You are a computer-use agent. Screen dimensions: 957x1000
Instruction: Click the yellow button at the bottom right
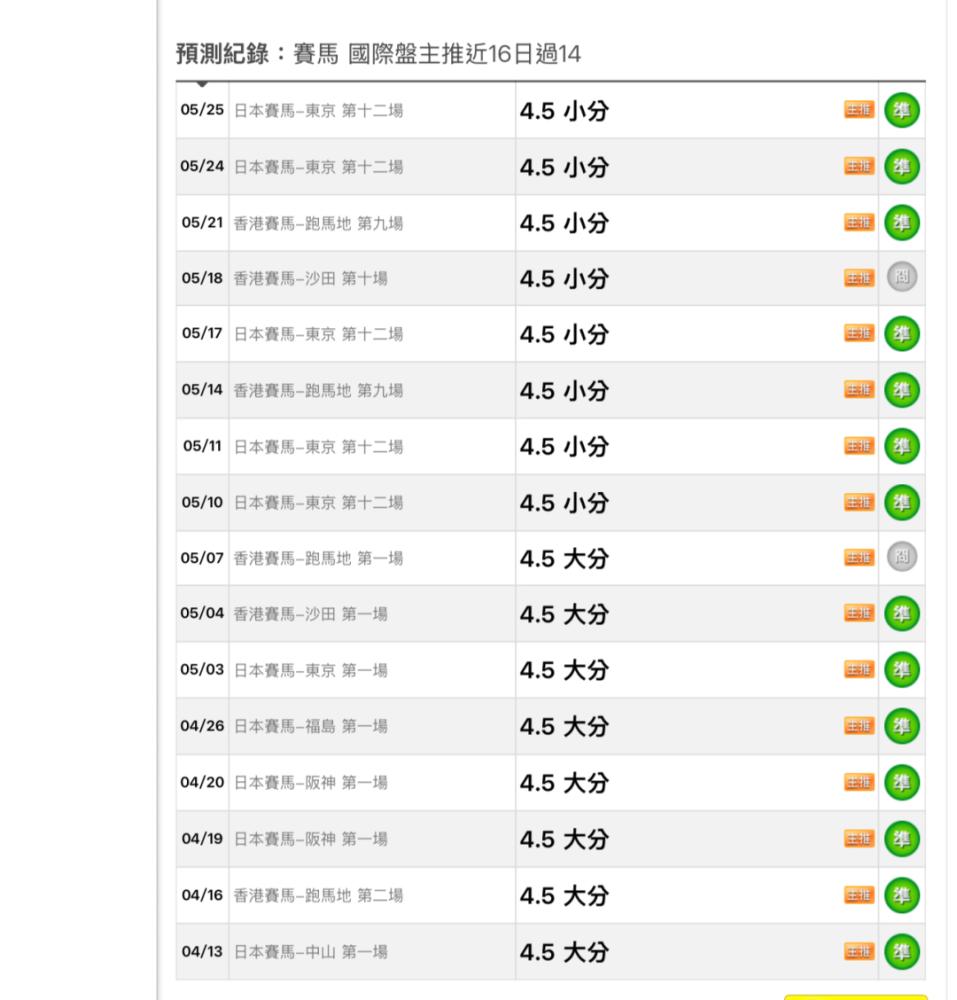pyautogui.click(x=855, y=997)
